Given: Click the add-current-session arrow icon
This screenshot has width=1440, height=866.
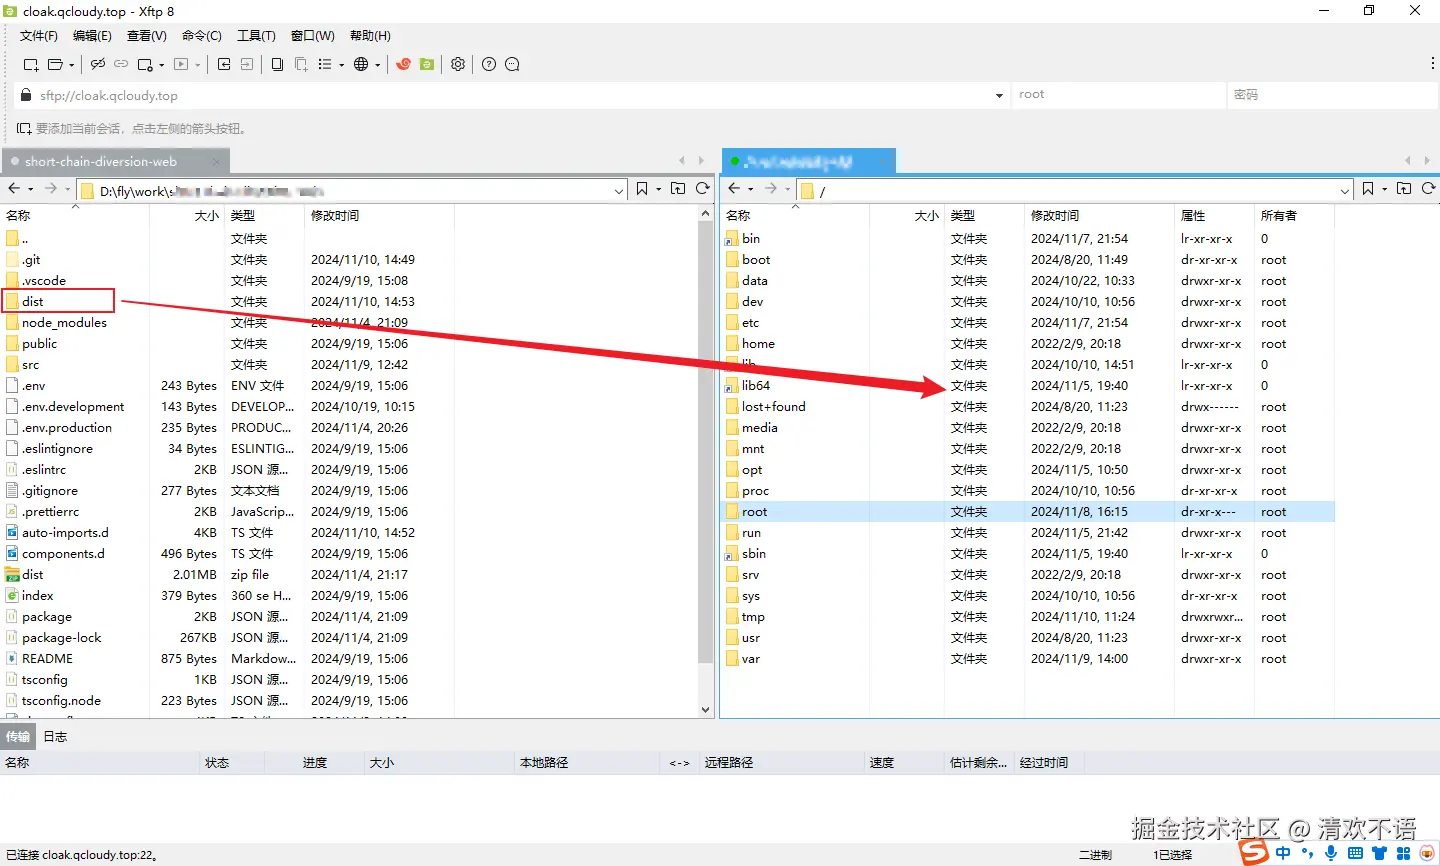Looking at the screenshot, I should [x=24, y=128].
